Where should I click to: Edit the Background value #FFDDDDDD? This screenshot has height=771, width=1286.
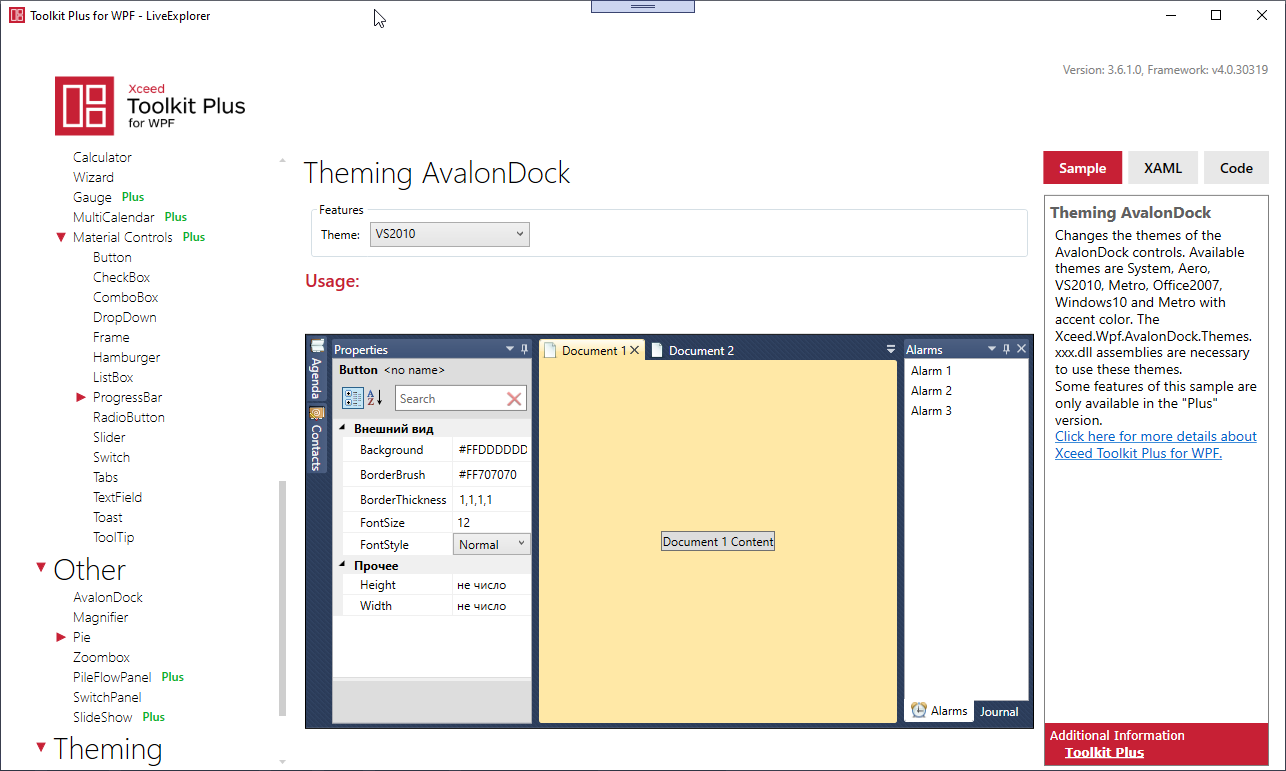point(492,450)
